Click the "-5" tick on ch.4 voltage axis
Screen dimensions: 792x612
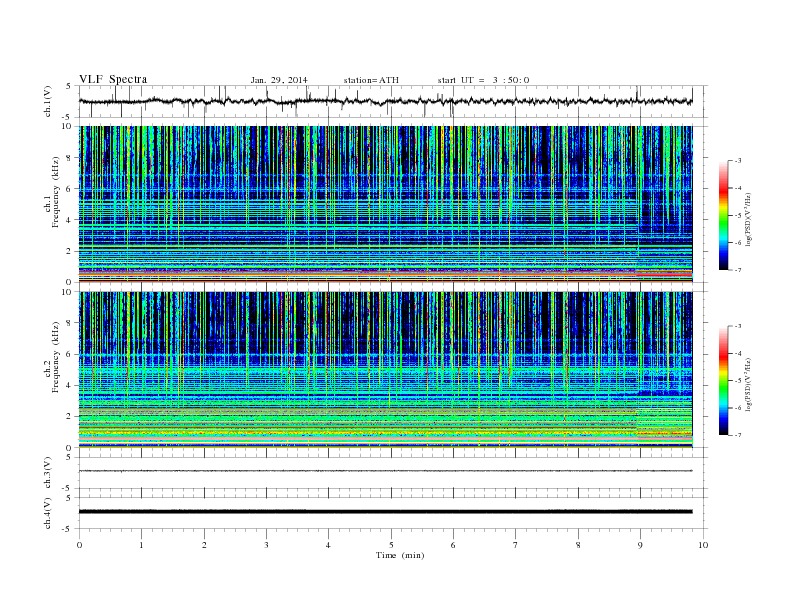(68, 529)
